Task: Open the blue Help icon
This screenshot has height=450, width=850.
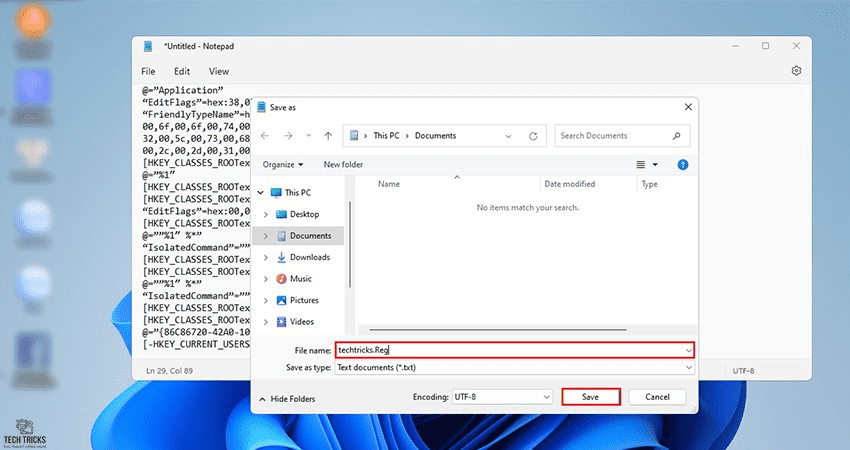Action: 683,165
